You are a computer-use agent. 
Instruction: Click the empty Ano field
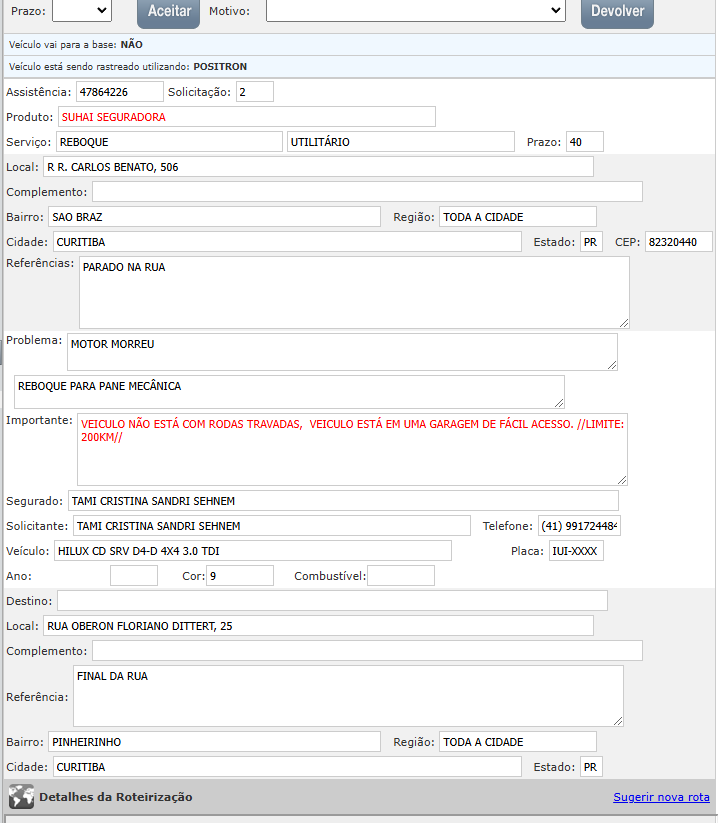tap(134, 576)
